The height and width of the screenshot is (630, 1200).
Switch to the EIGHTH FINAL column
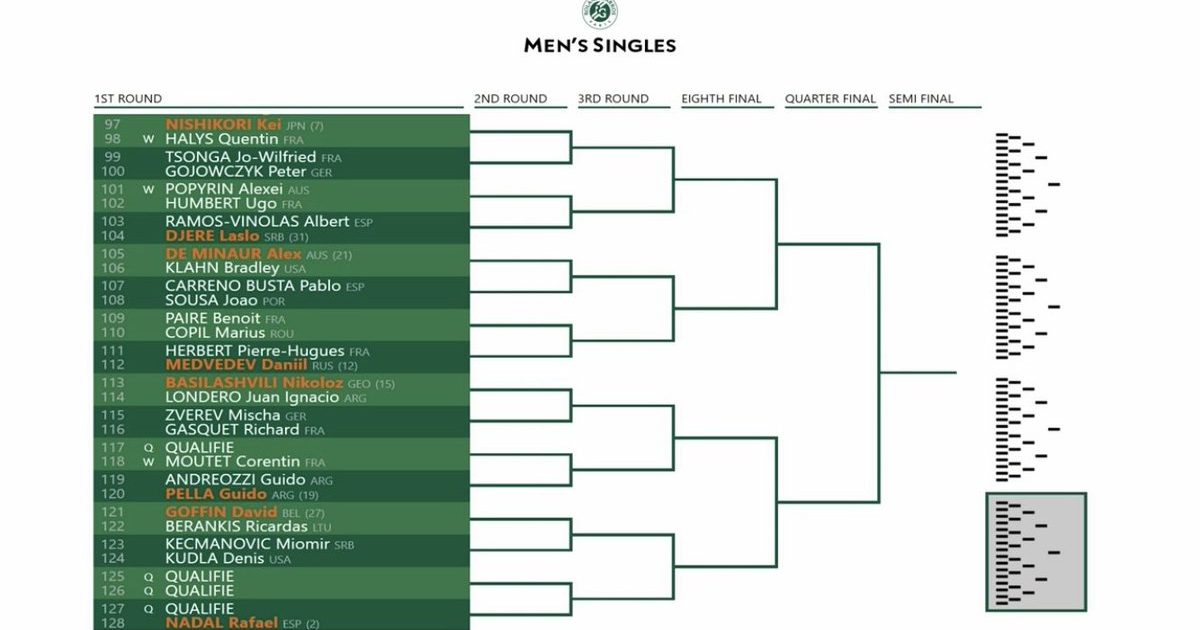721,99
